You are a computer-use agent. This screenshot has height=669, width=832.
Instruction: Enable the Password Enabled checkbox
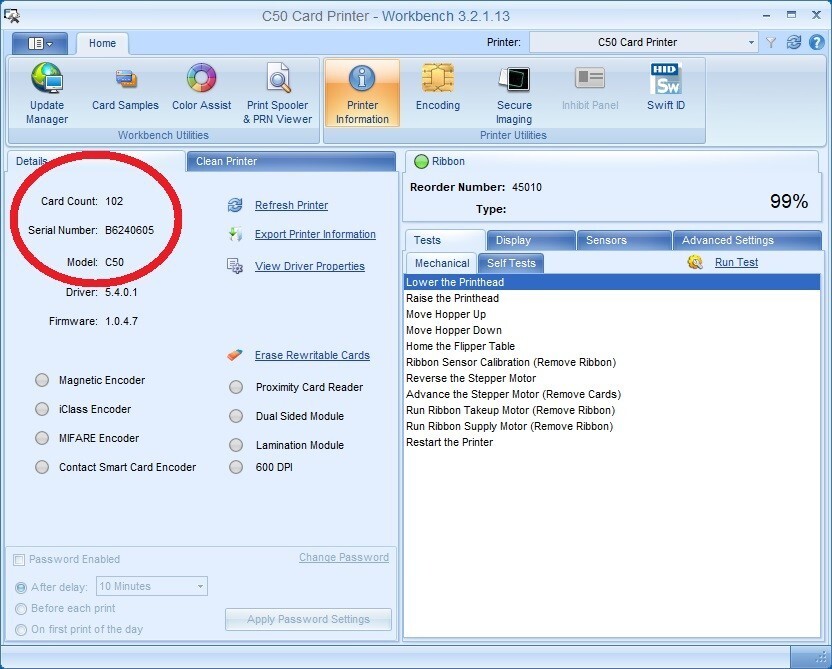pyautogui.click(x=19, y=560)
